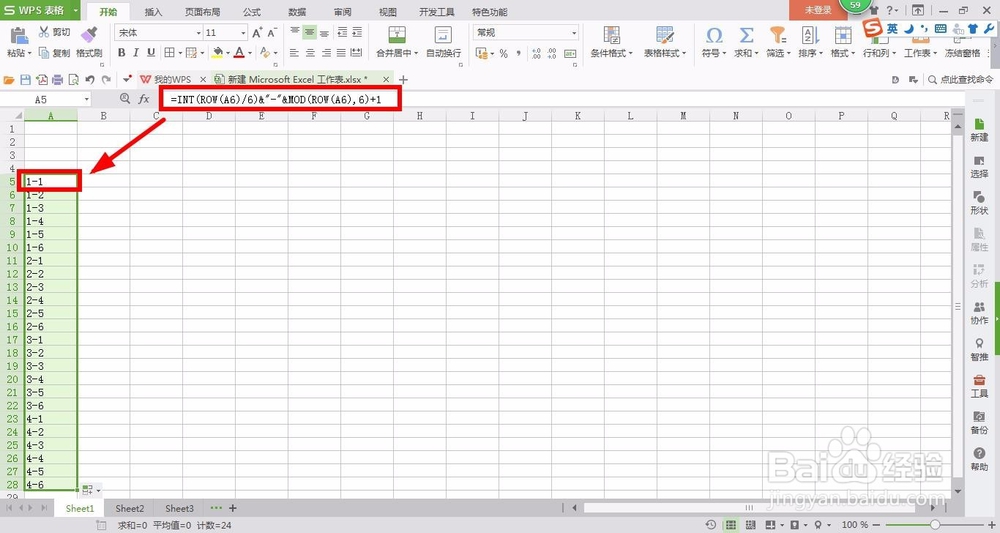The width and height of the screenshot is (1000, 533).
Task: Click the zoom slider handle
Action: tap(935, 525)
